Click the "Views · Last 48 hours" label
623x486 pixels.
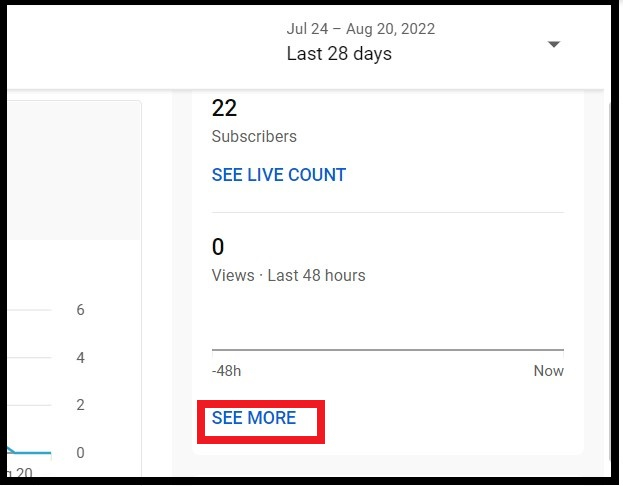point(288,275)
